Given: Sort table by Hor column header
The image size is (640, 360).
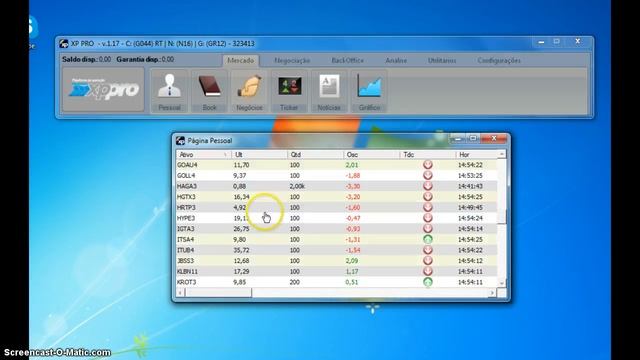Looking at the screenshot, I should [477, 155].
